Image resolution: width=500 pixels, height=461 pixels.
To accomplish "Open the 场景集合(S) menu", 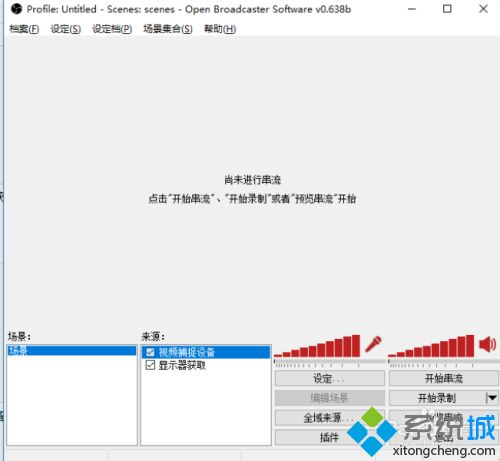I will pos(168,29).
